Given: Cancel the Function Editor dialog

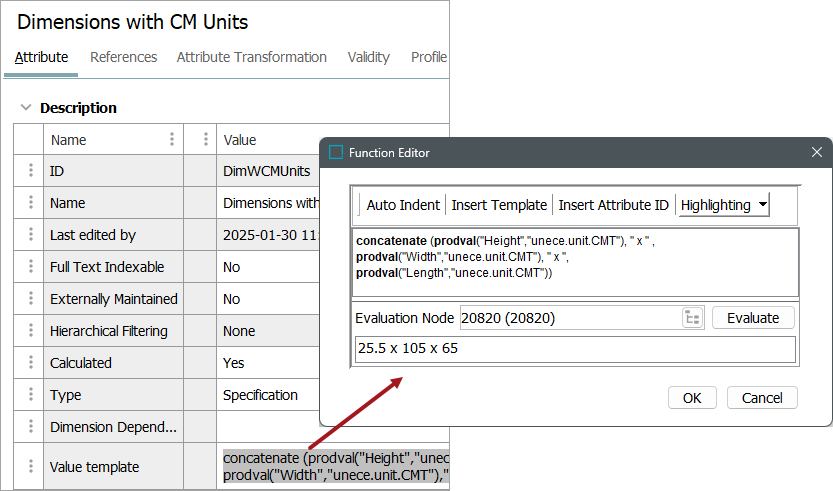Looking at the screenshot, I should pos(761,397).
